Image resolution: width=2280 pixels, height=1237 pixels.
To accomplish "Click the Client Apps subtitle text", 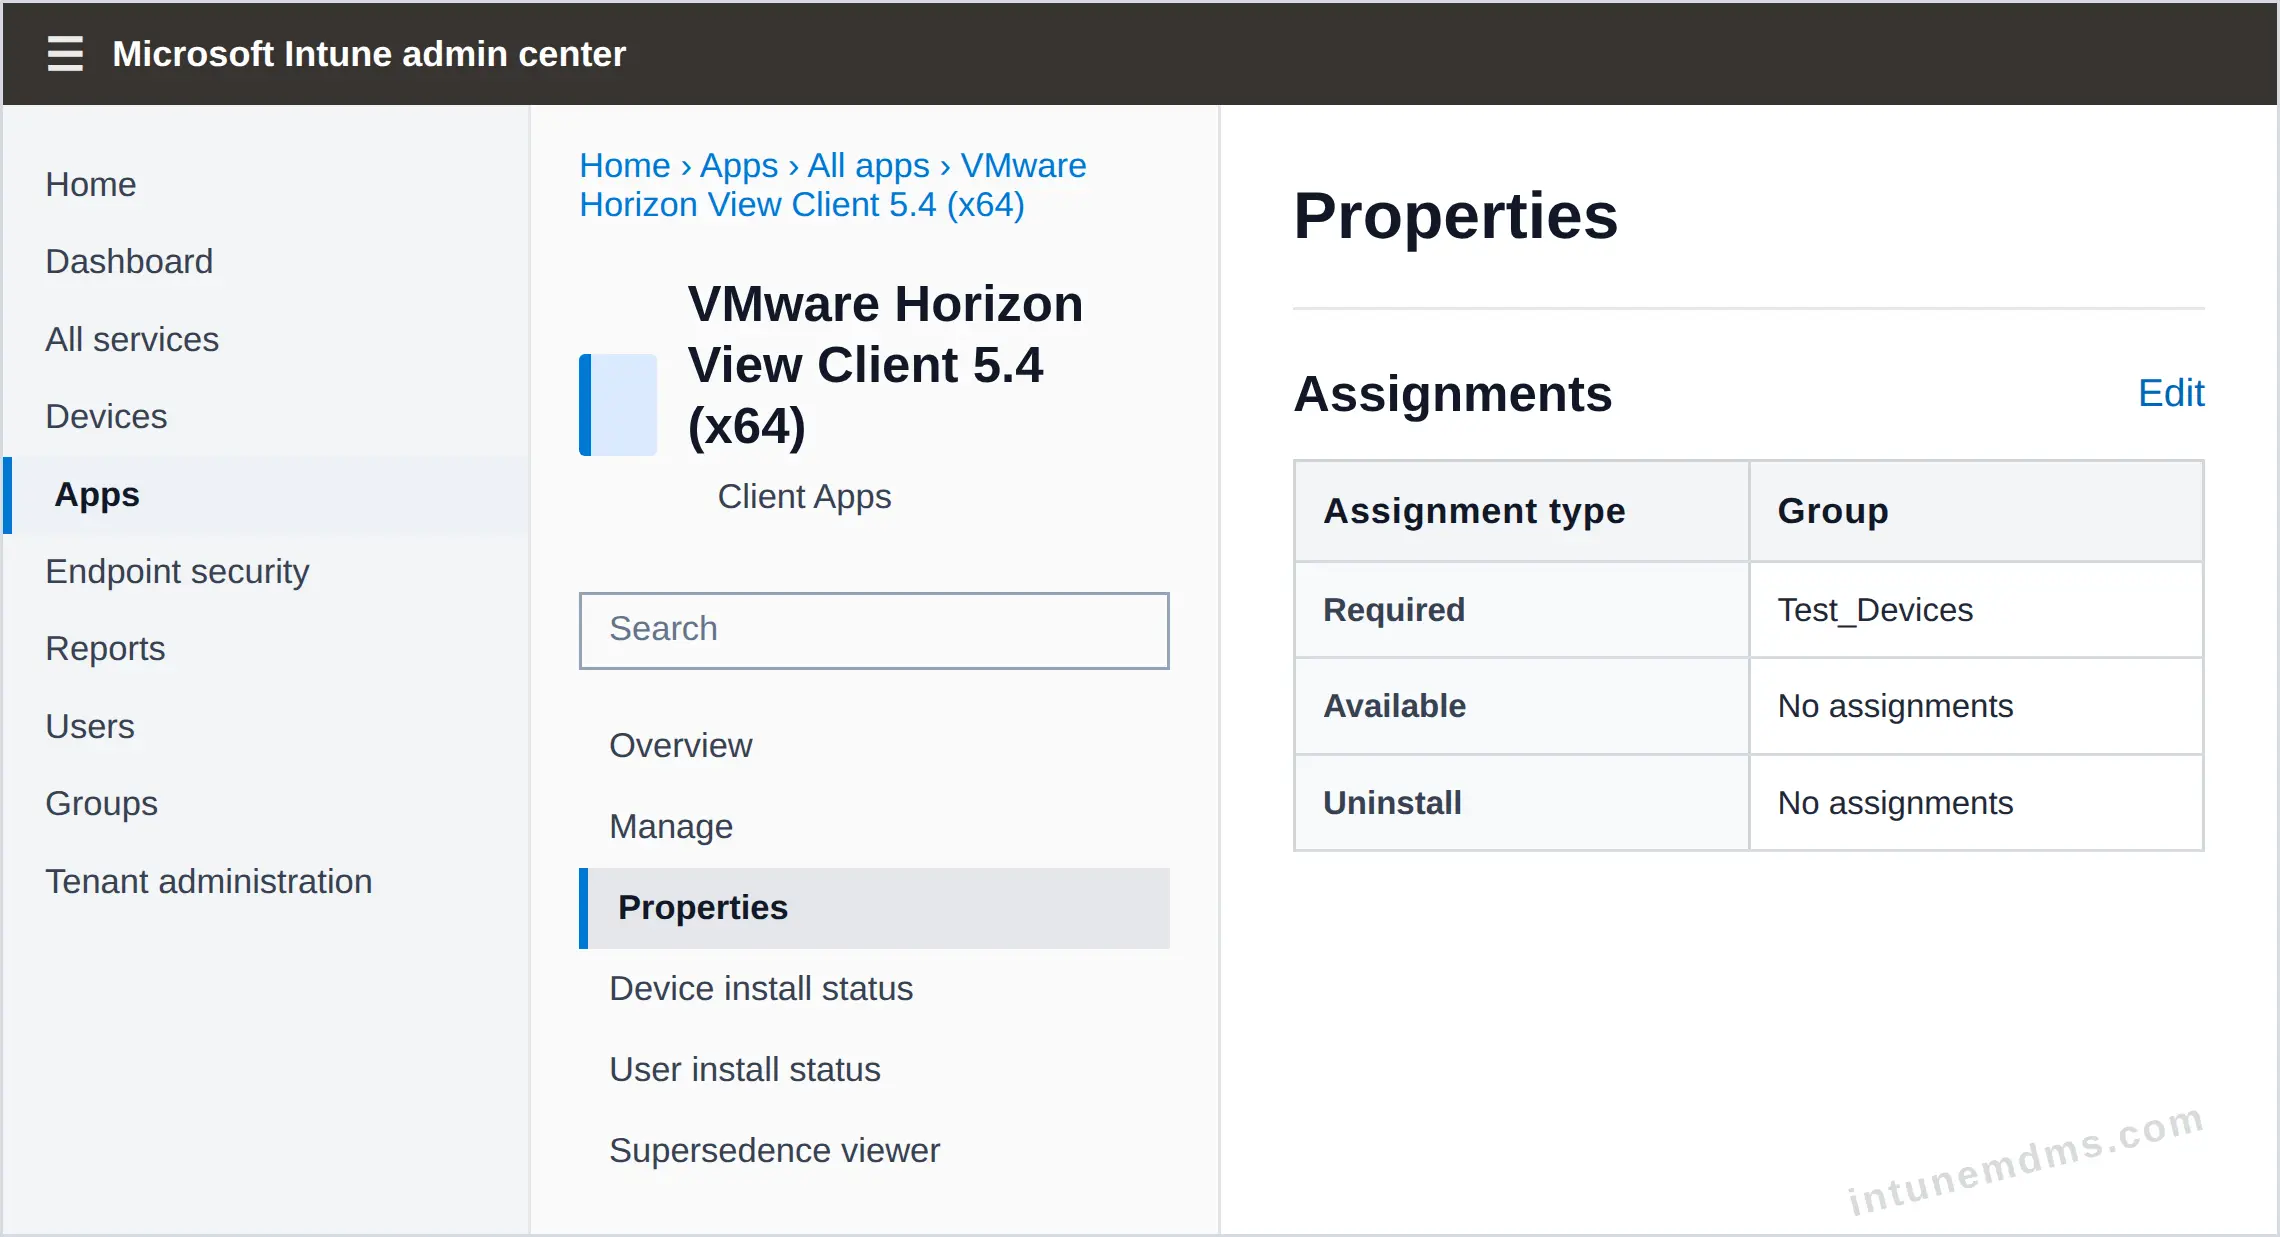I will 804,496.
